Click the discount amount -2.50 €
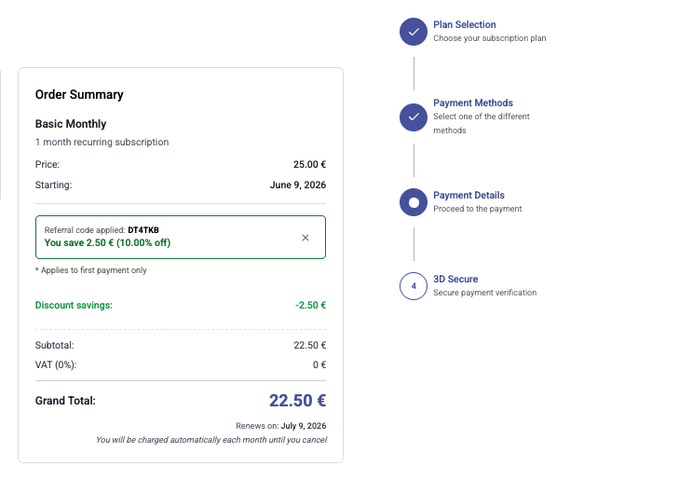 tap(310, 305)
